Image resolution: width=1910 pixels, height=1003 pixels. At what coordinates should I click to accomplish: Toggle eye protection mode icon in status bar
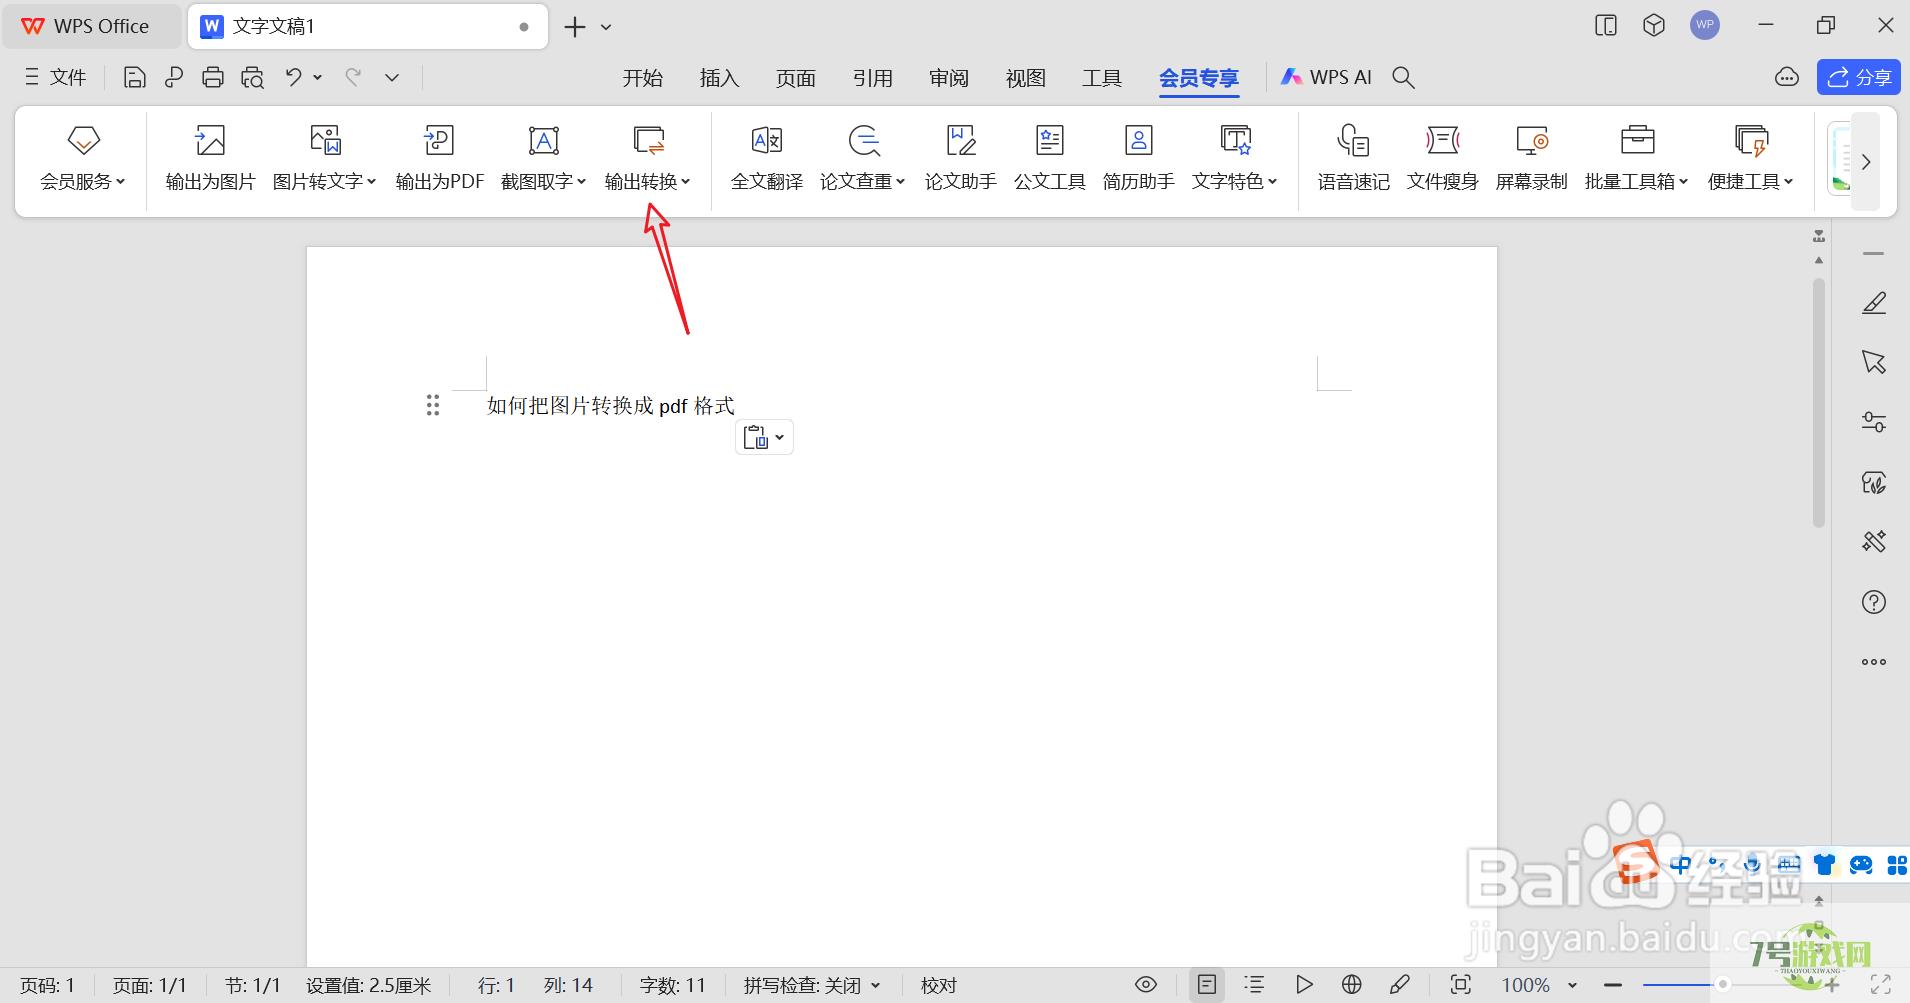(x=1146, y=985)
